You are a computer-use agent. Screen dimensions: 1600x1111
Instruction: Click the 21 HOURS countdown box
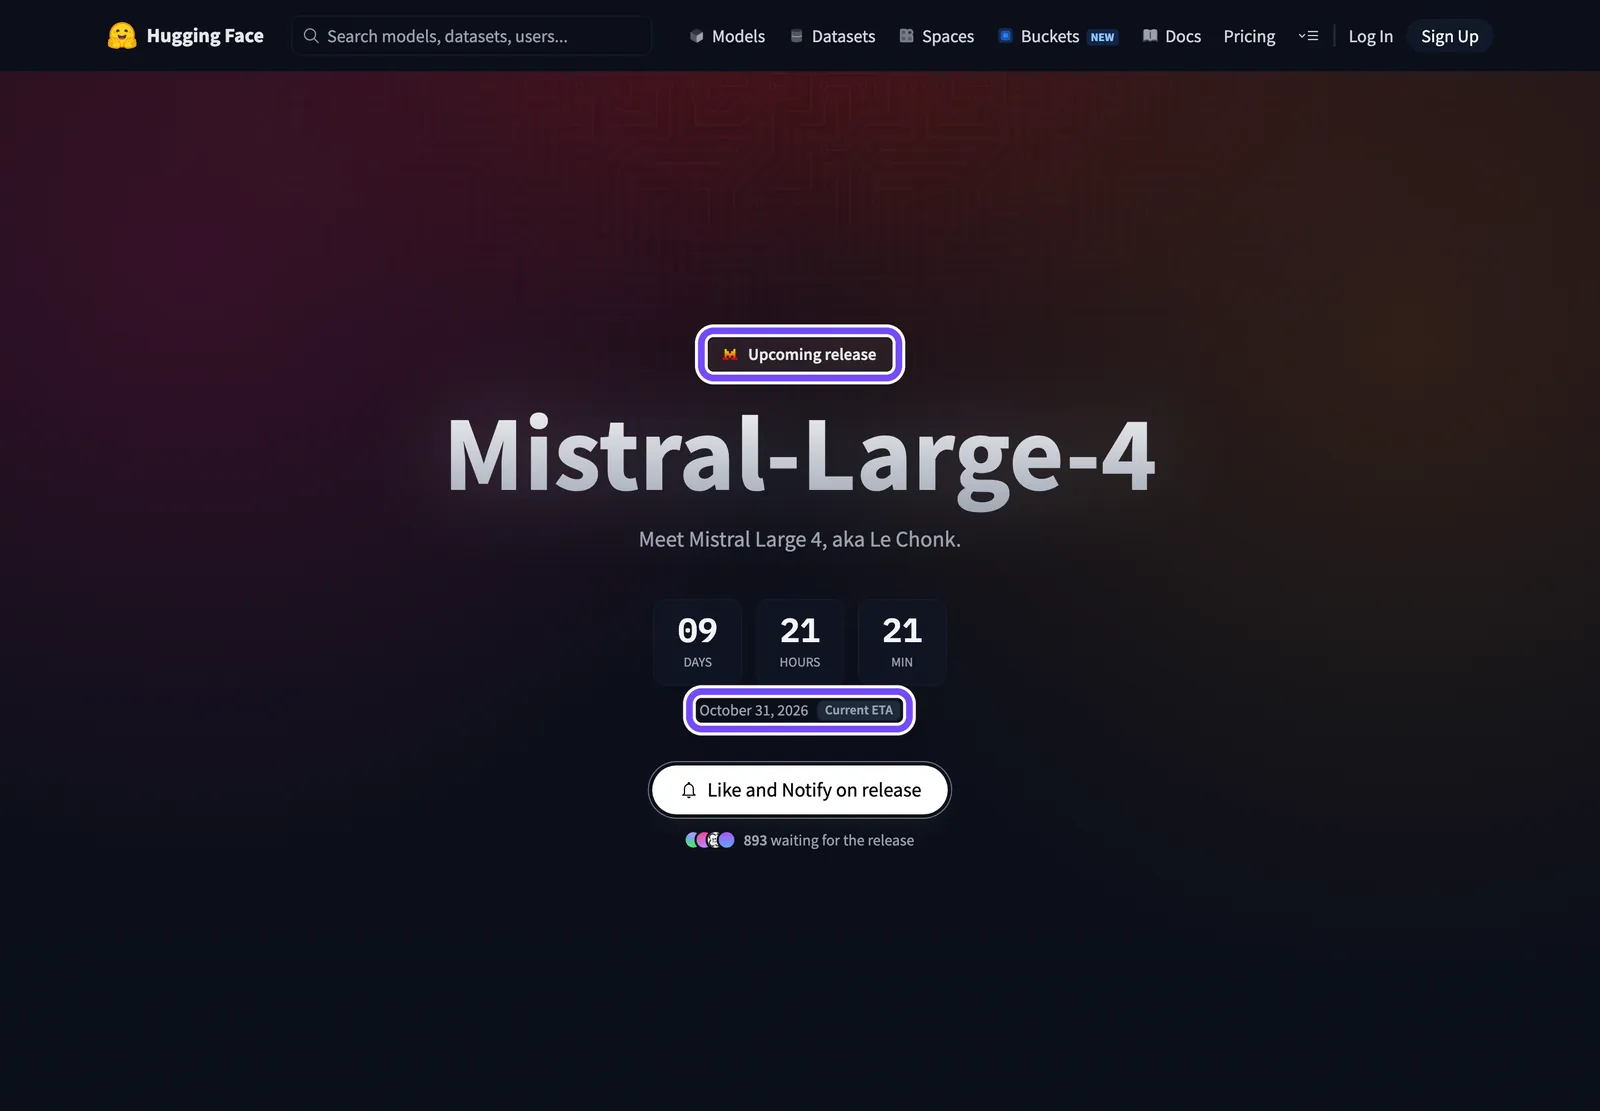click(x=800, y=641)
